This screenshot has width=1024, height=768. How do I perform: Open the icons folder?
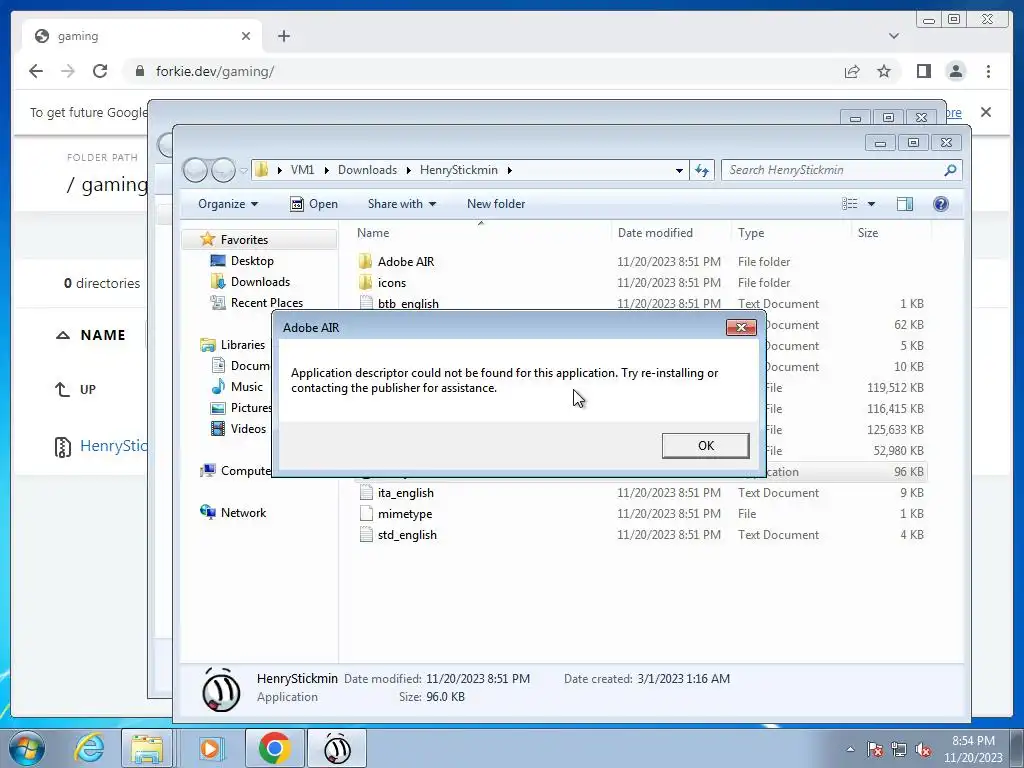pos(391,282)
